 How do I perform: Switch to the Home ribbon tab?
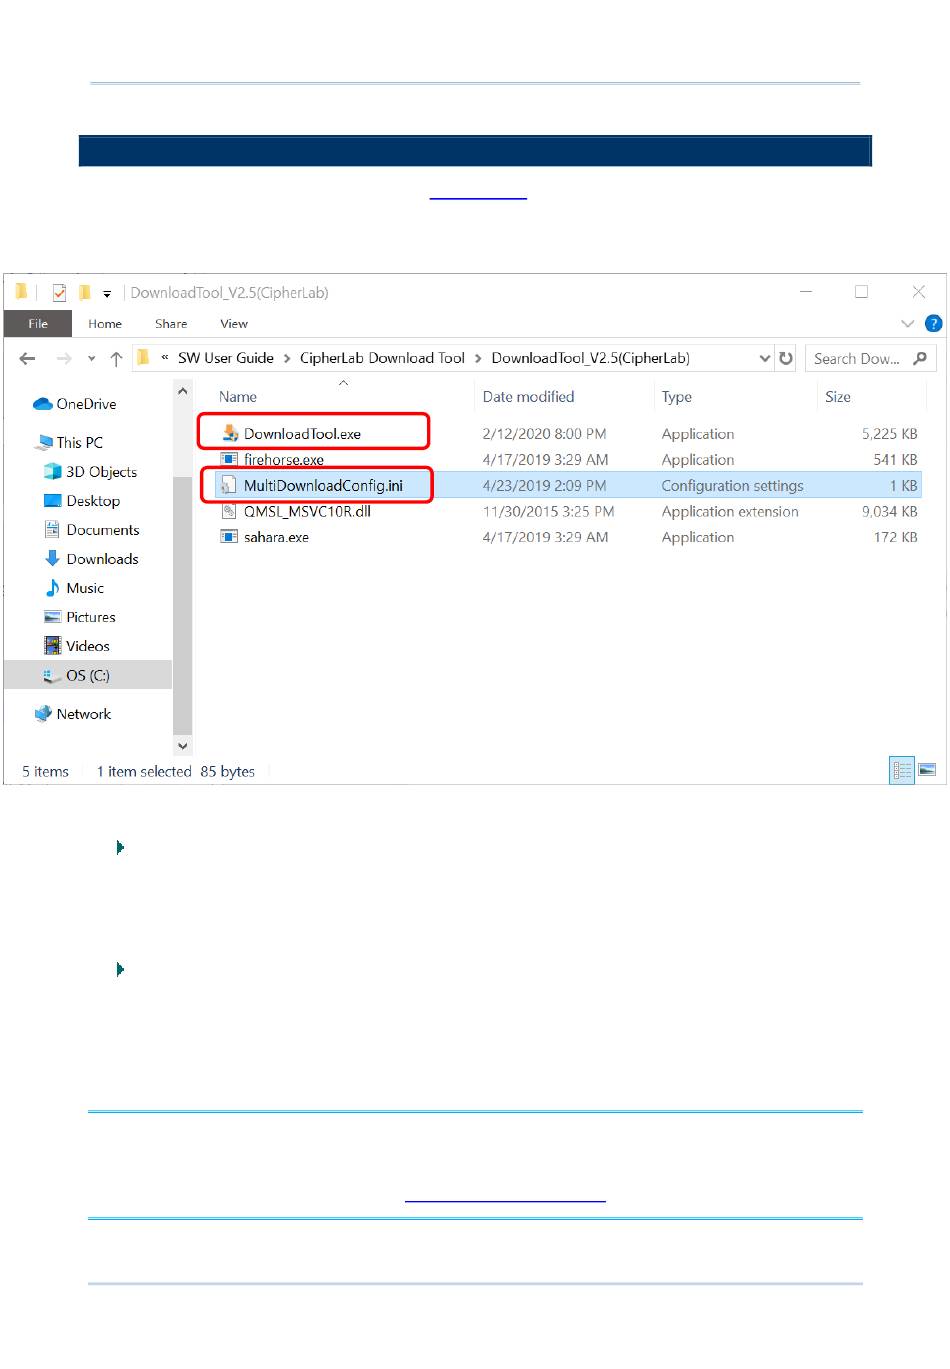click(105, 324)
